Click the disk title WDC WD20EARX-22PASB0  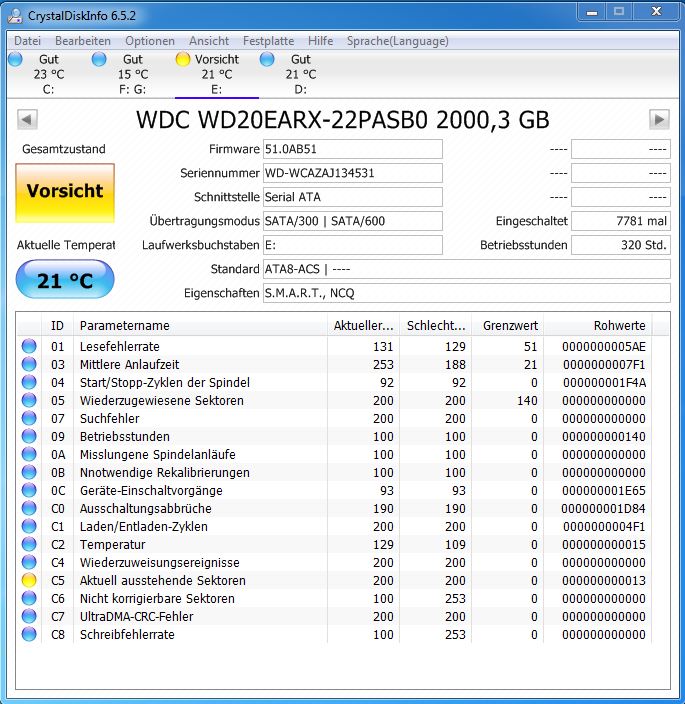click(x=342, y=119)
